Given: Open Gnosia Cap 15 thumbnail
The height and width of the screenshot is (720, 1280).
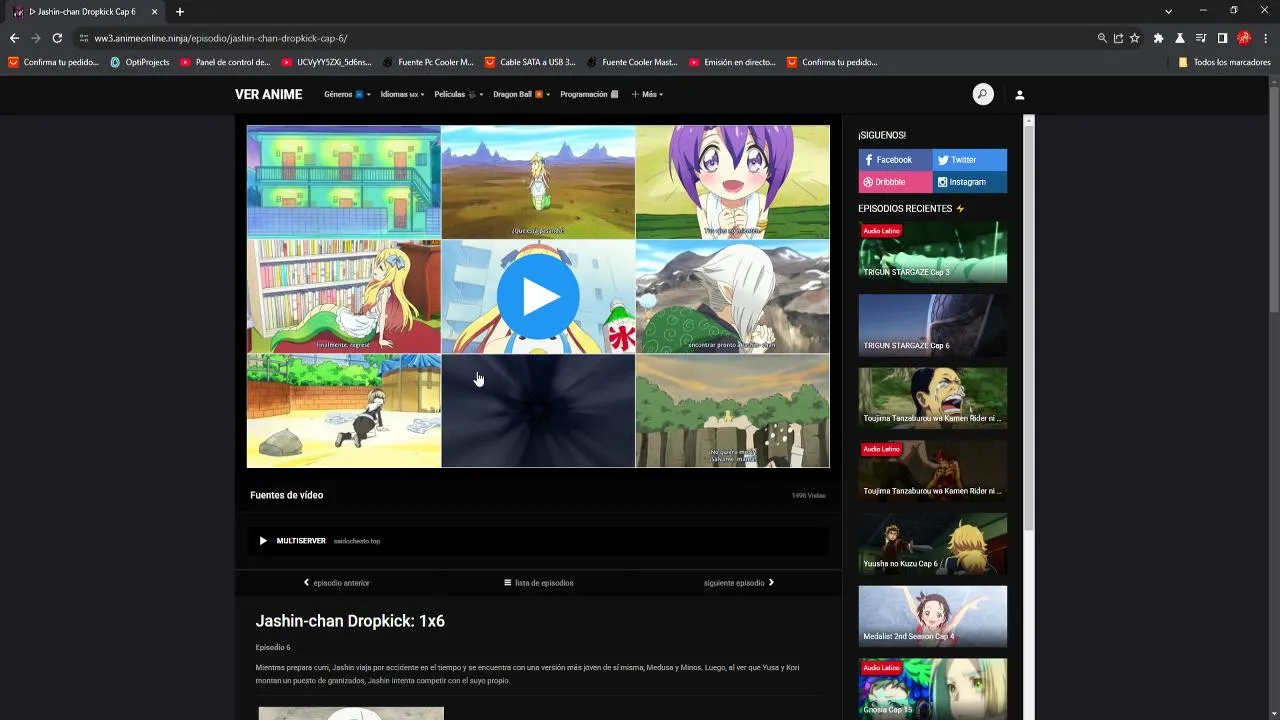Looking at the screenshot, I should (932, 688).
